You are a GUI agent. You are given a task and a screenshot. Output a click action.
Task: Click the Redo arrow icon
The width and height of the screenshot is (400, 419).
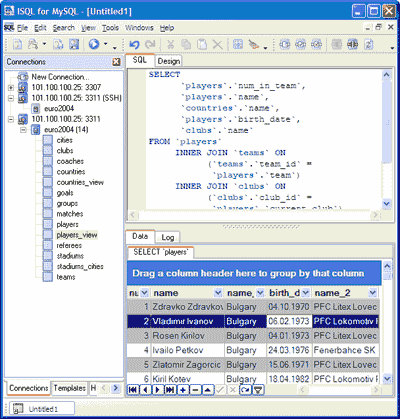[x=150, y=44]
